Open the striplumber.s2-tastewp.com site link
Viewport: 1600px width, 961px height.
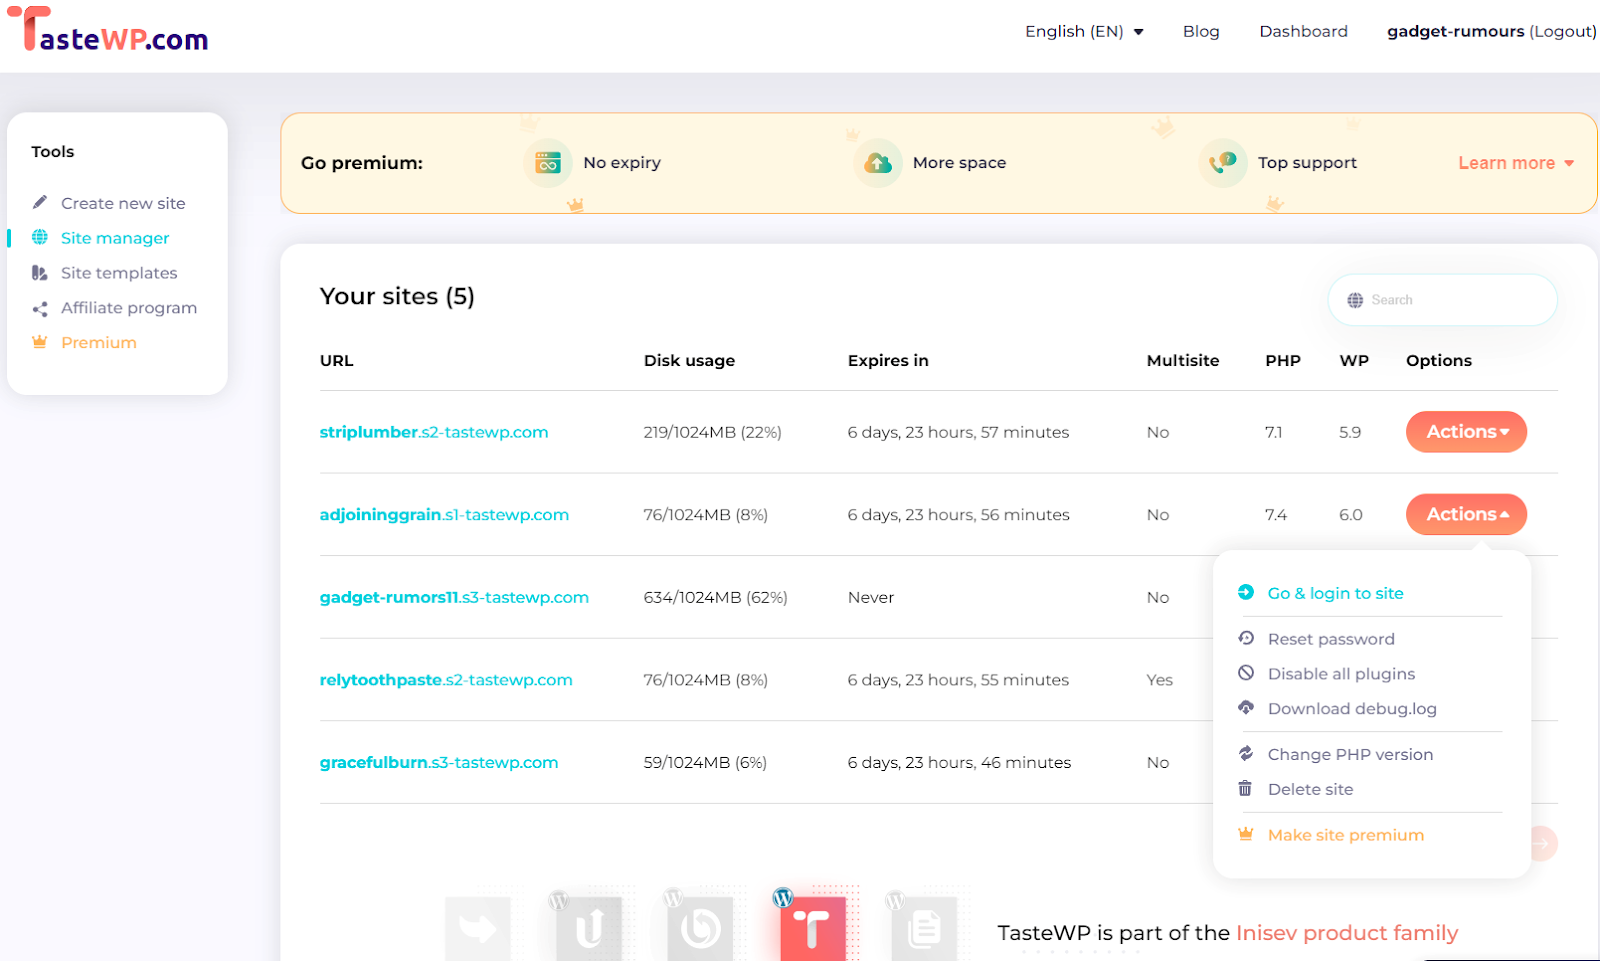[x=434, y=432]
